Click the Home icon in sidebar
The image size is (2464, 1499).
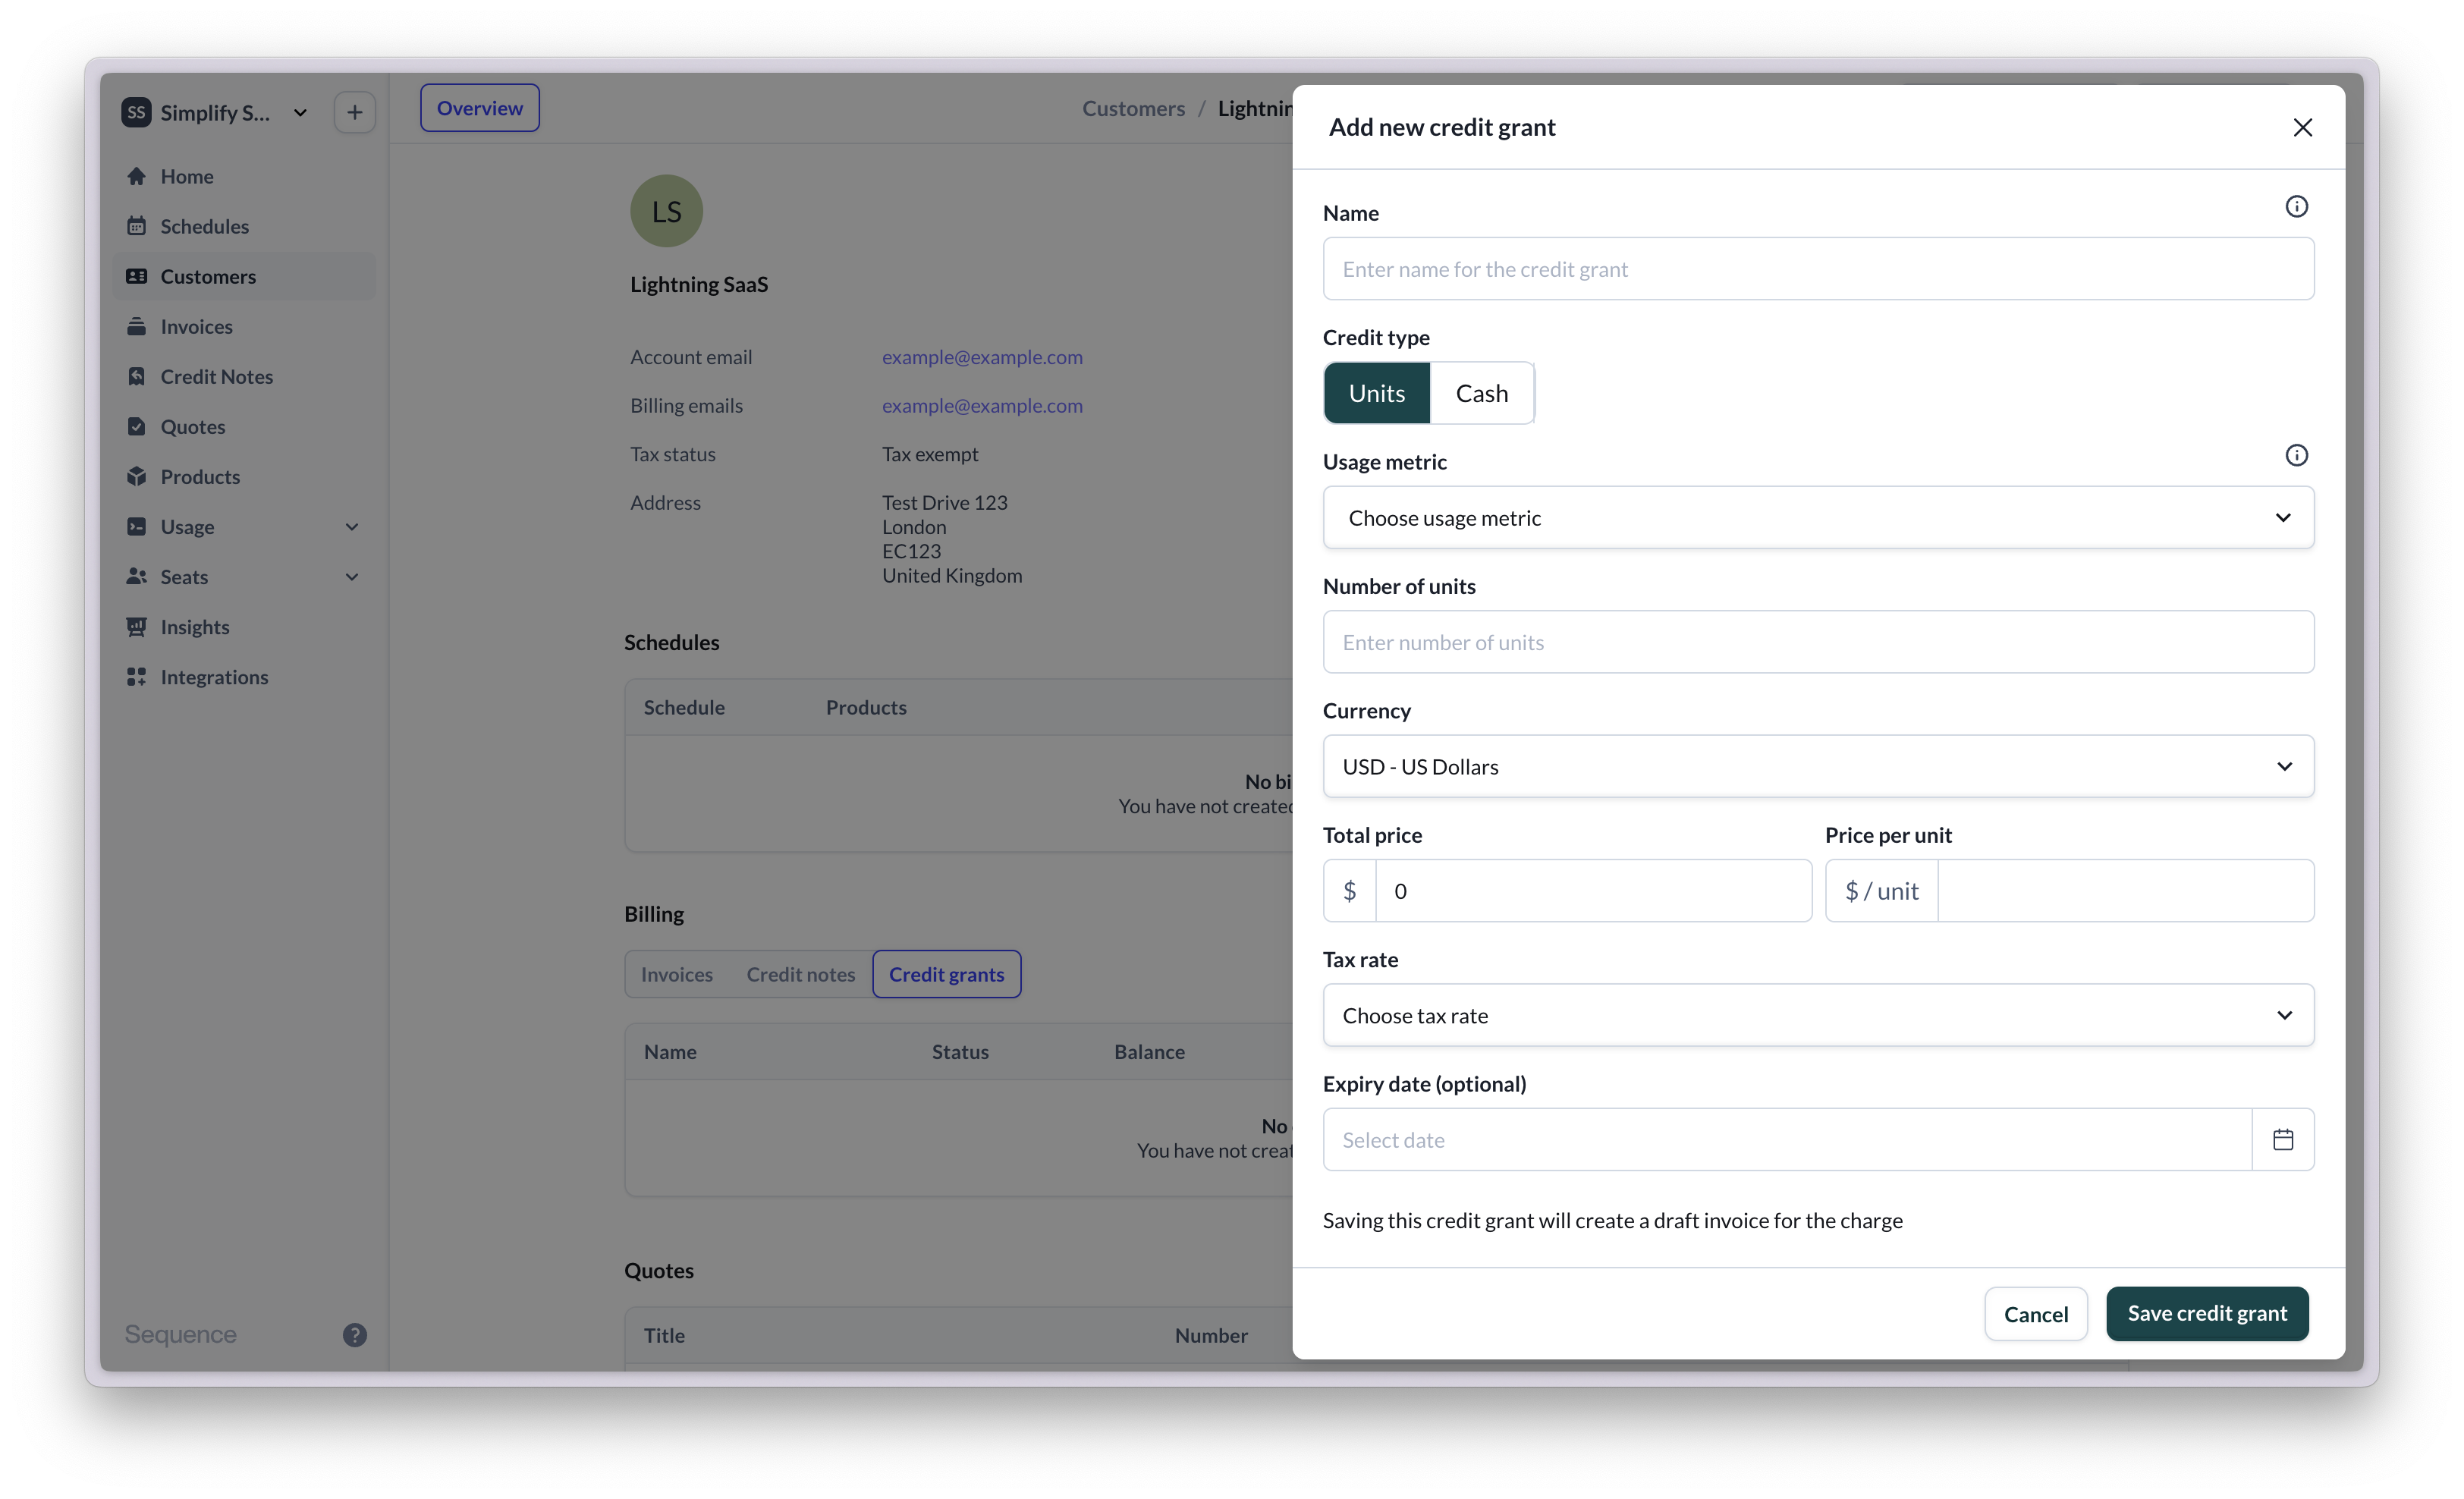click(x=137, y=176)
